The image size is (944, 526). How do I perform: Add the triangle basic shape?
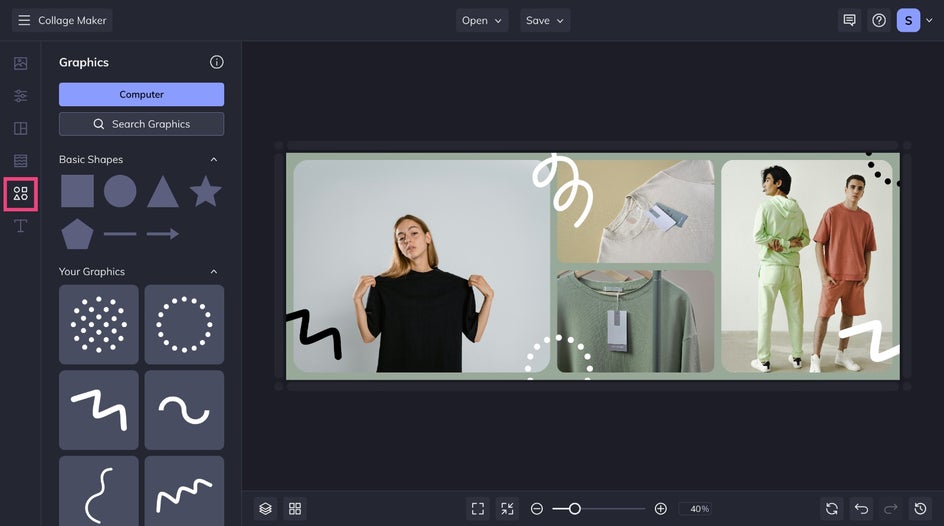pos(163,191)
